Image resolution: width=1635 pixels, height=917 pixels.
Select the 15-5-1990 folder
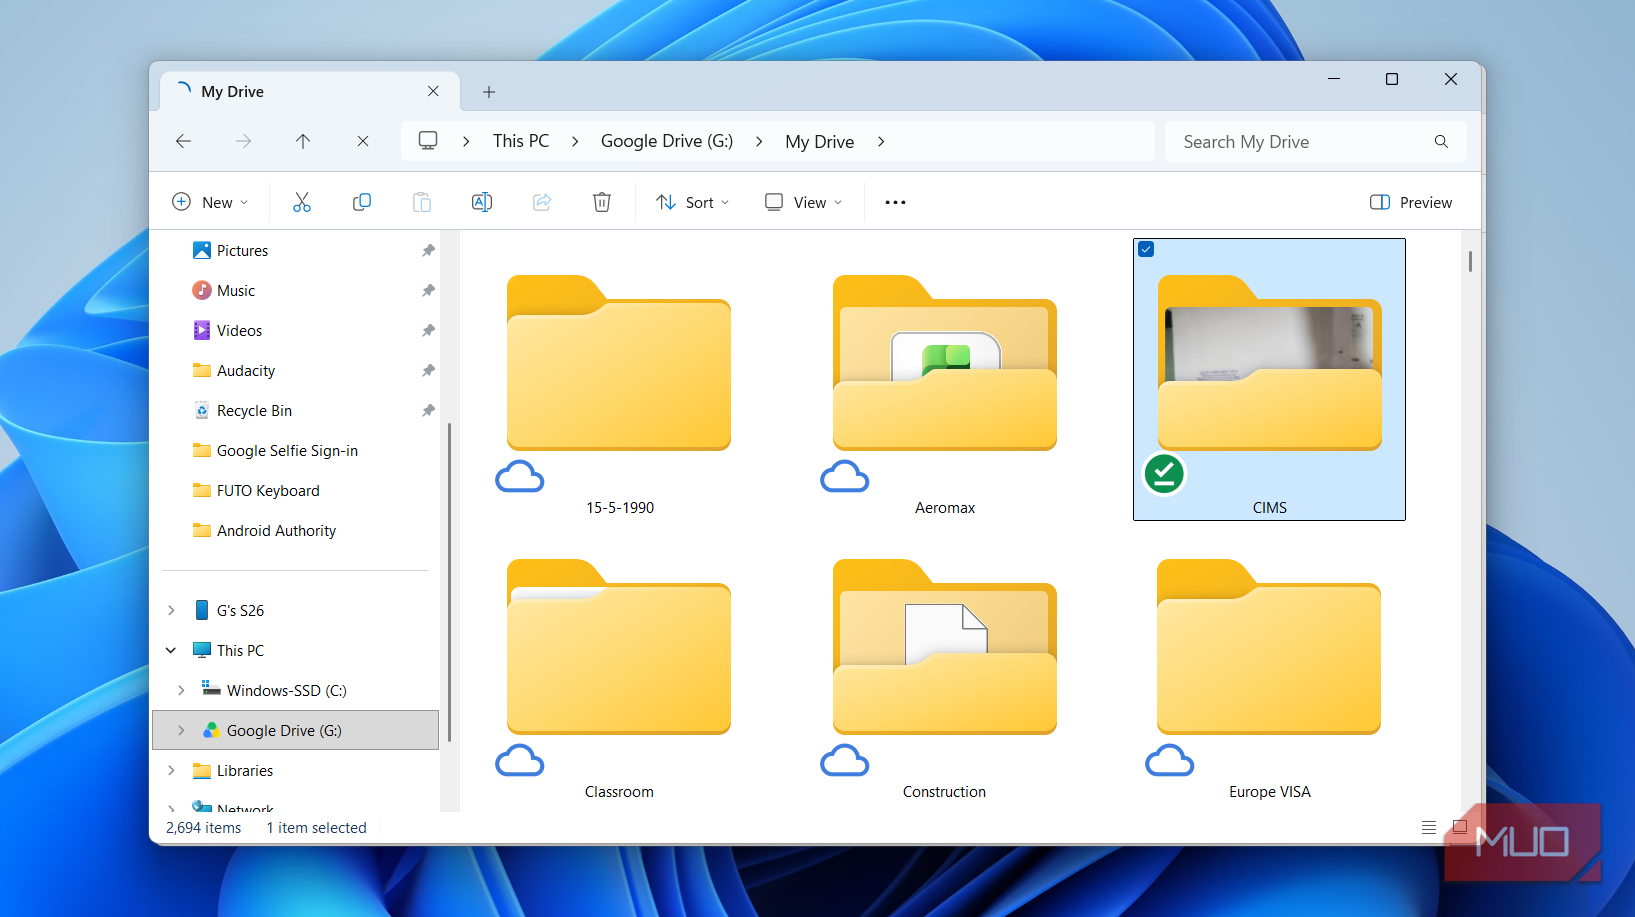[619, 380]
